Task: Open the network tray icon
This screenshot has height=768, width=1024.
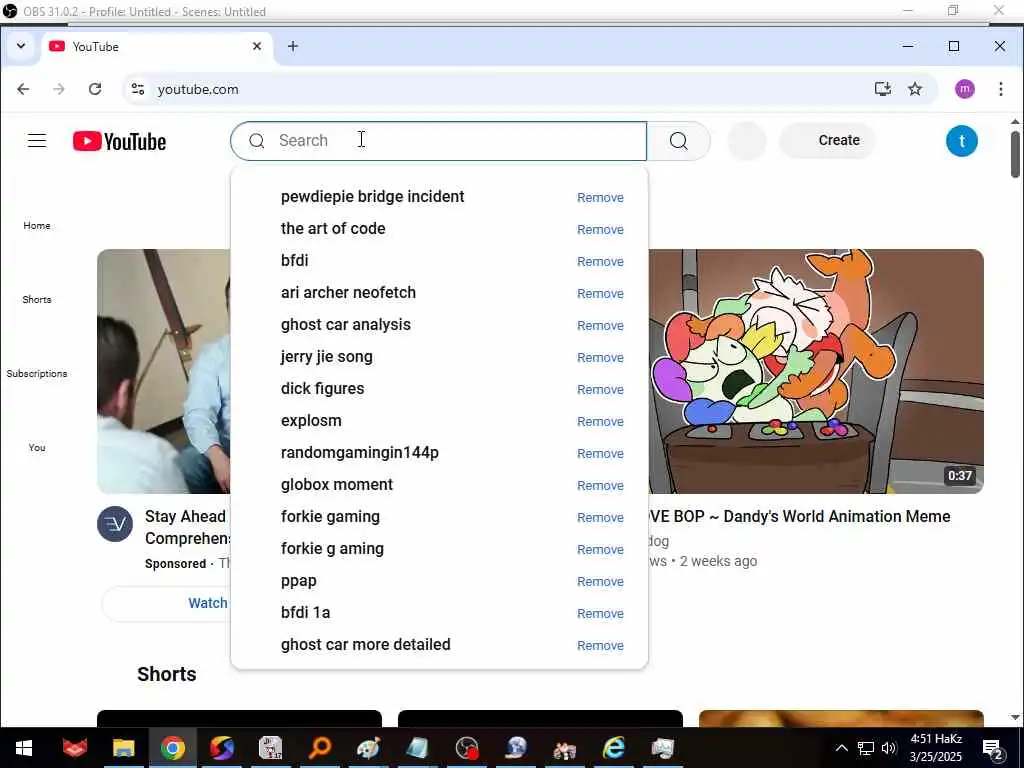Action: click(x=865, y=748)
